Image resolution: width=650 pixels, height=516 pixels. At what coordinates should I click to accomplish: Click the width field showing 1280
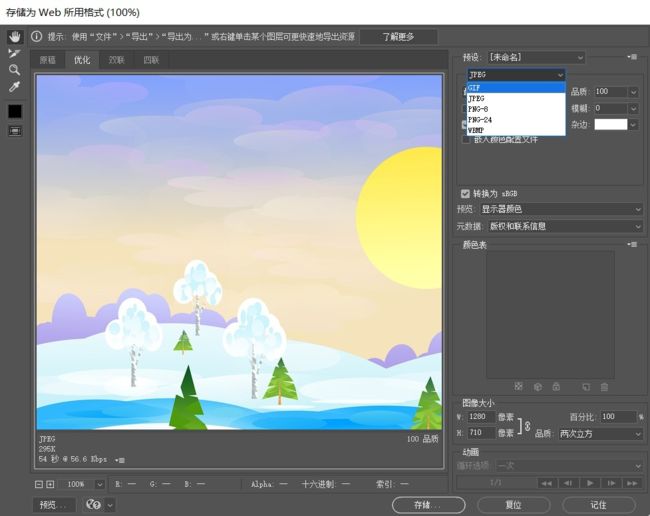pyautogui.click(x=481, y=417)
